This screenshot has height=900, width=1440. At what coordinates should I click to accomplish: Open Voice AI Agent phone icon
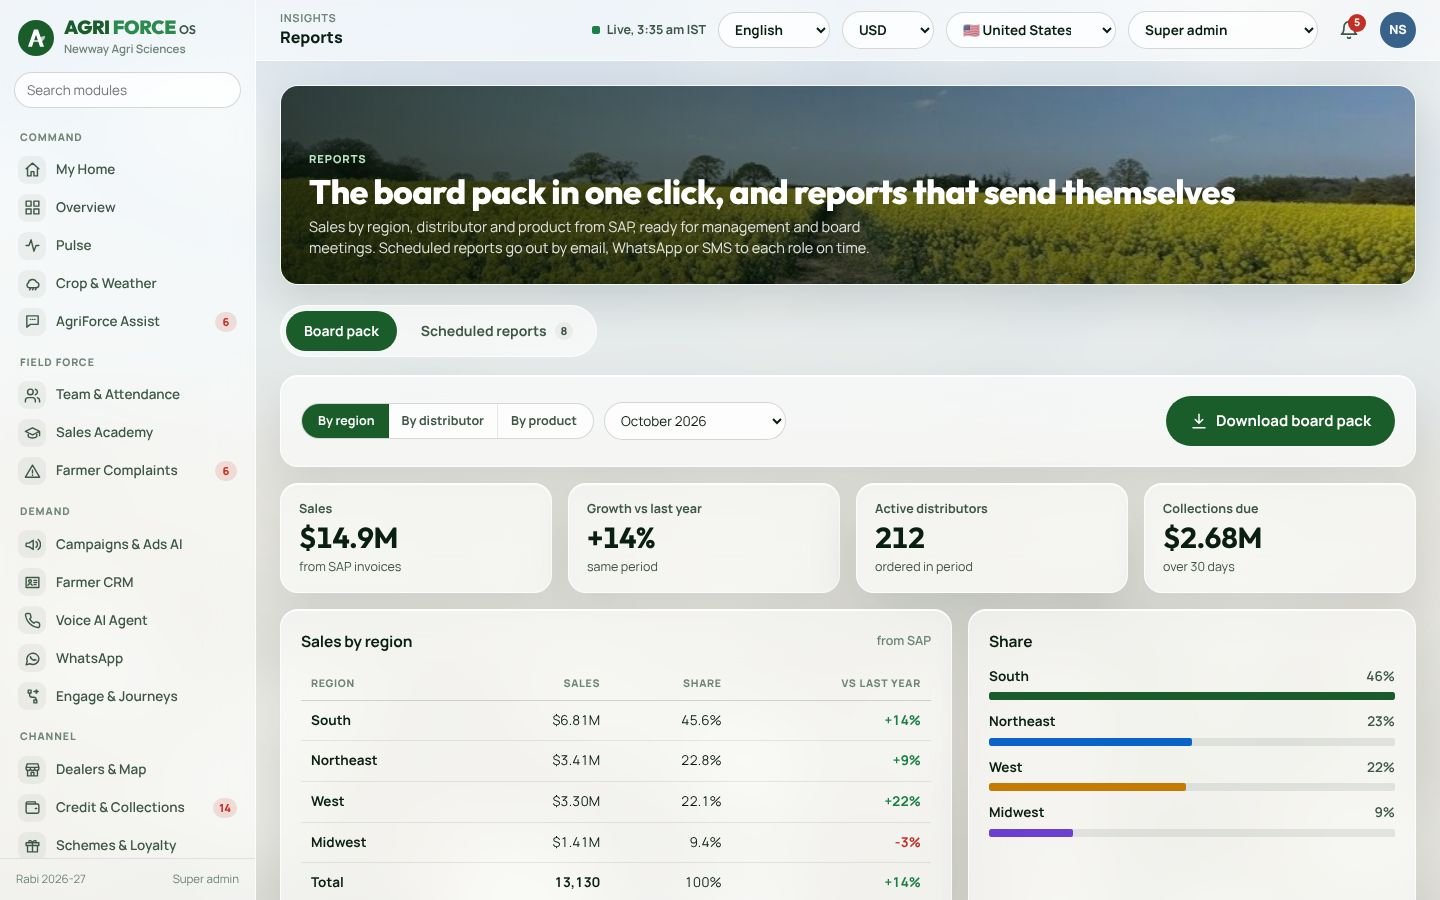(33, 621)
